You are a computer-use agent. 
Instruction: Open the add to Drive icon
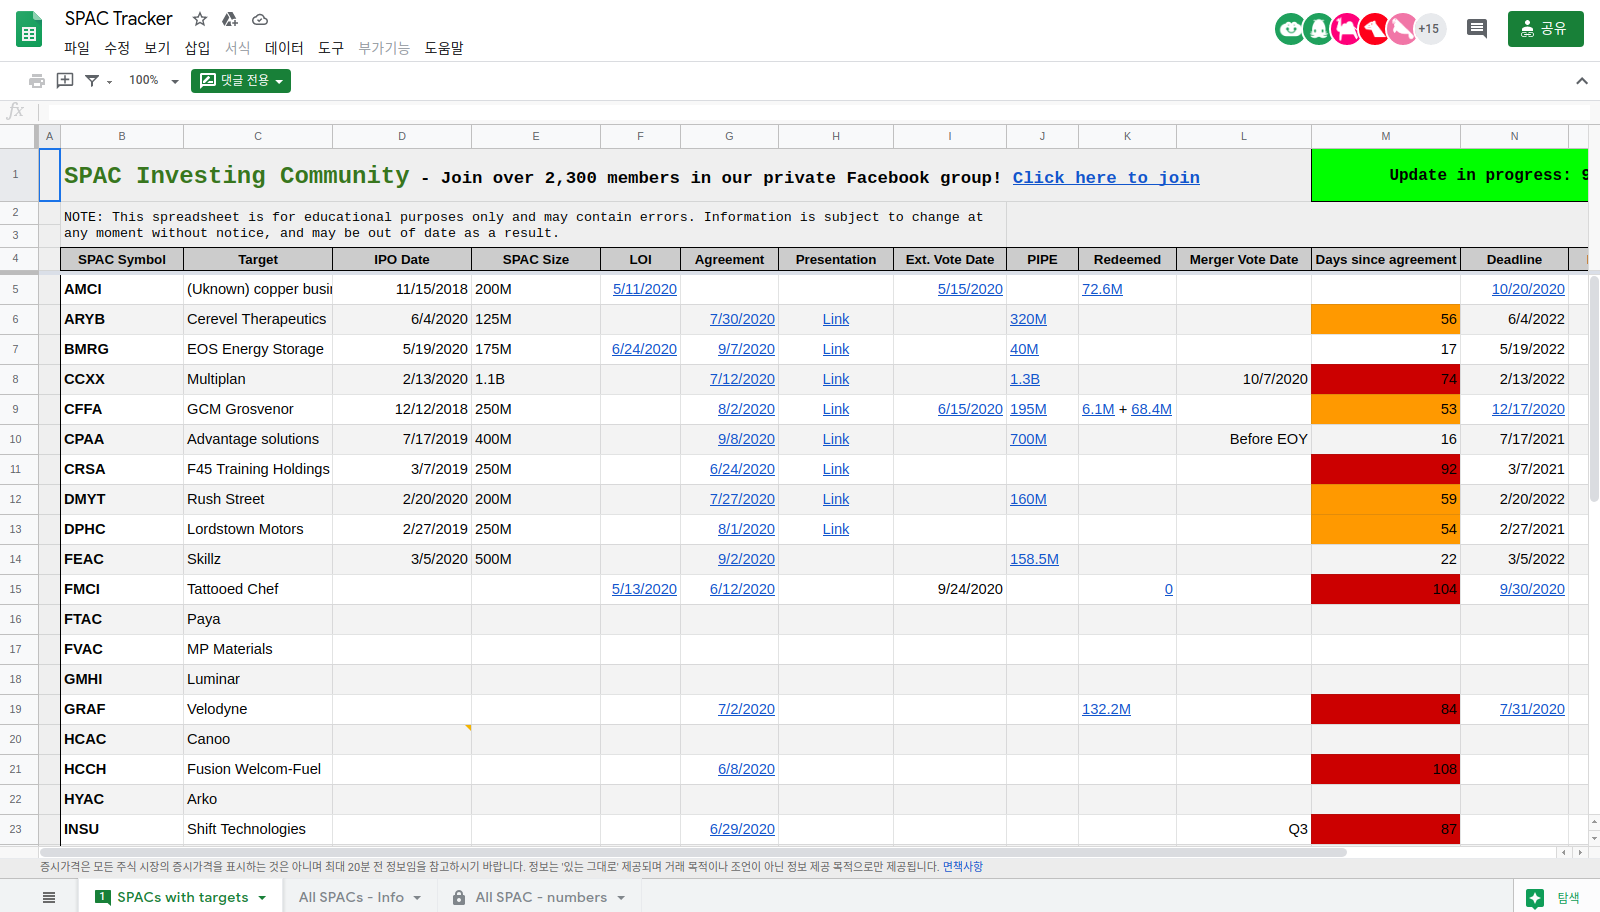(230, 19)
